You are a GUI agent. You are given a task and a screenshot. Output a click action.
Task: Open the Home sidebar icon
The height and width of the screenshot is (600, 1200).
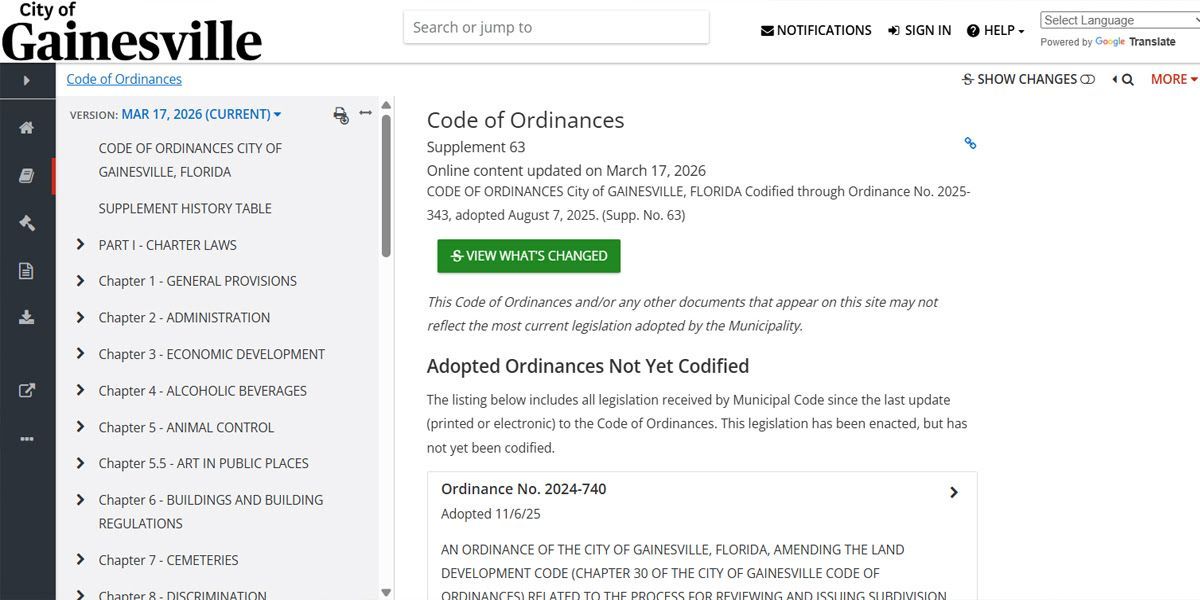tap(27, 127)
